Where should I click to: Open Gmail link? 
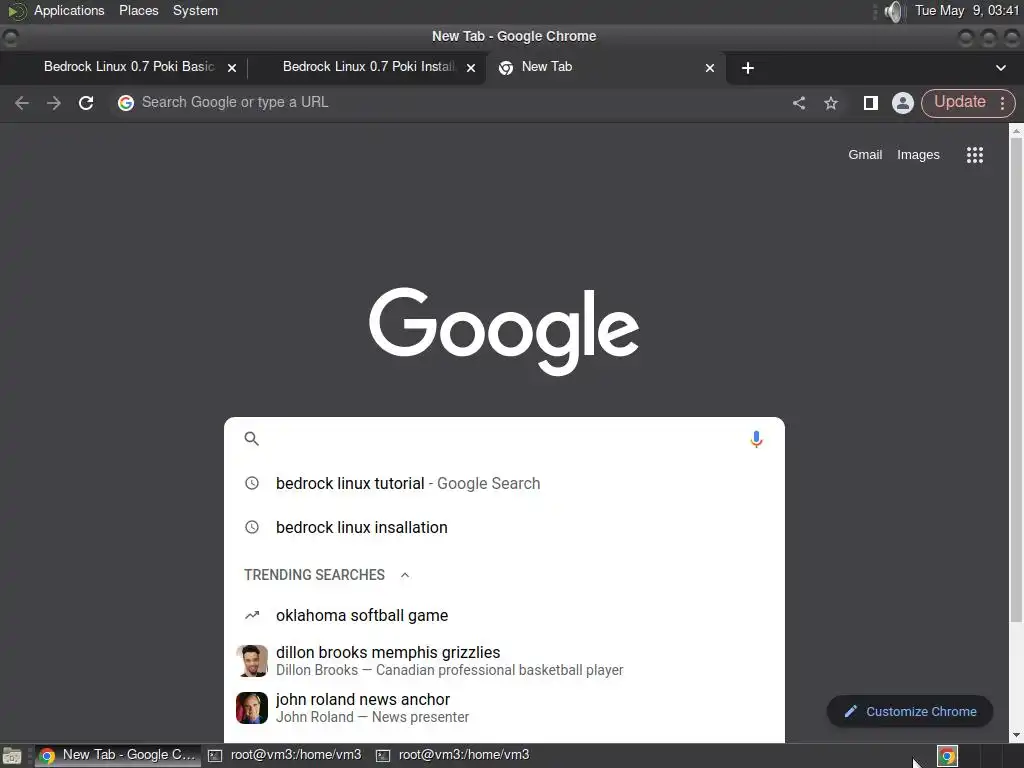[865, 155]
